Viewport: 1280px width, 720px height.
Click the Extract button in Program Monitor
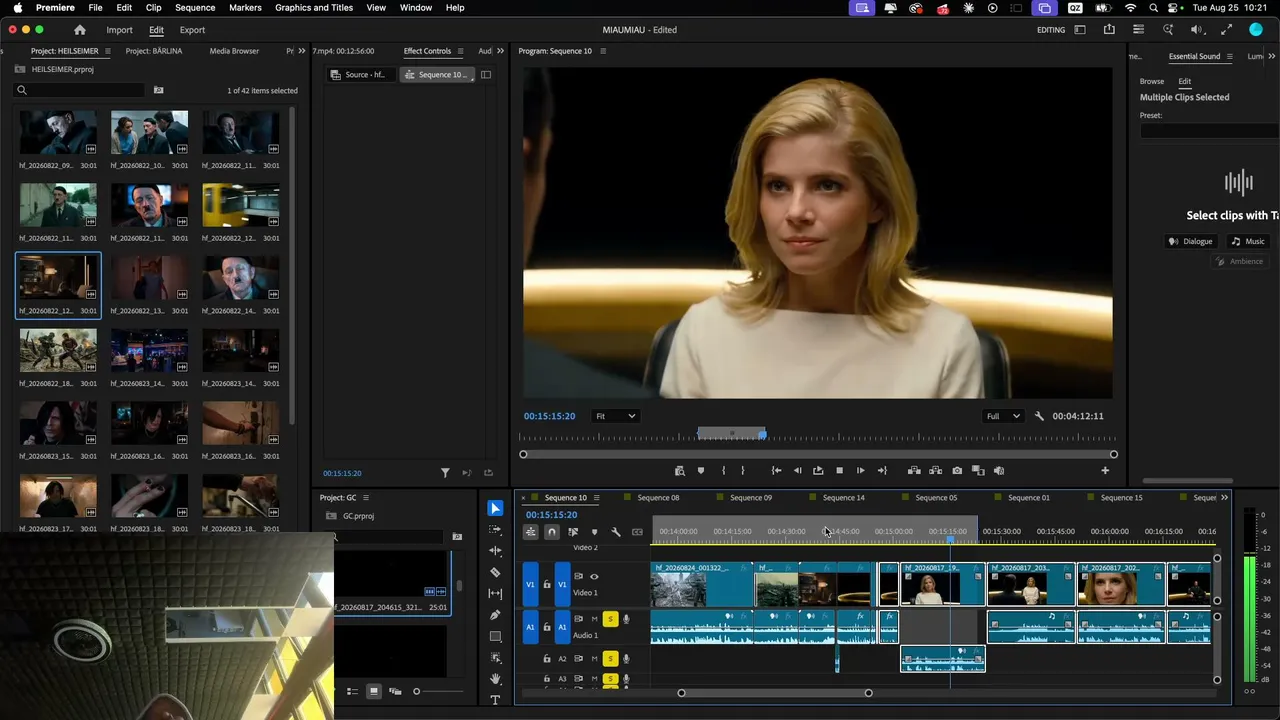click(935, 471)
